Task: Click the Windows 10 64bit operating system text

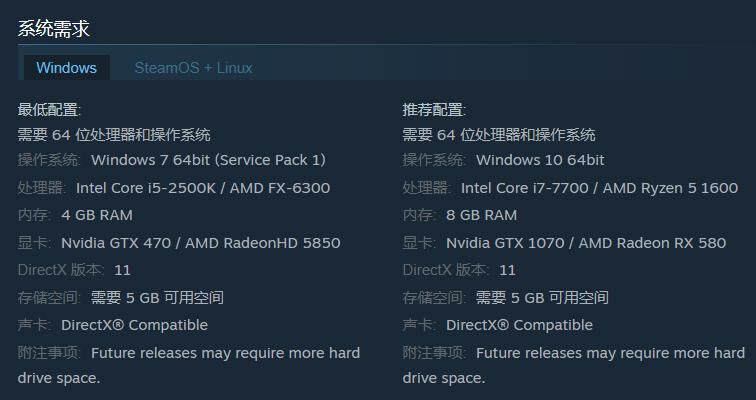Action: tap(540, 160)
